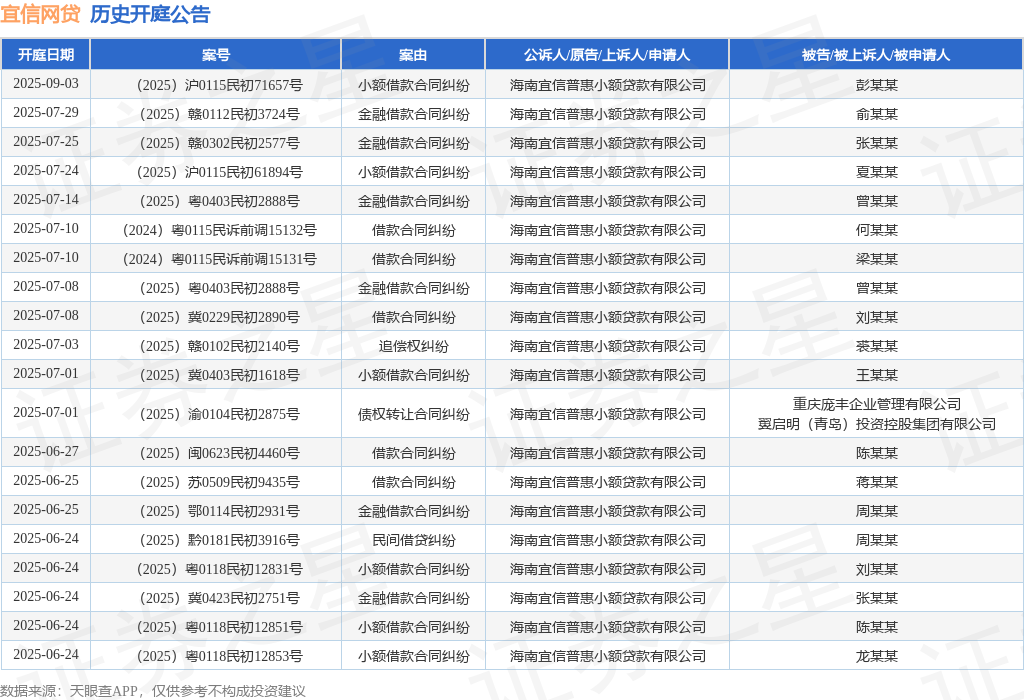Screen dimensions: 1024x700
Task: Click defendant 何某某
Action: click(876, 231)
